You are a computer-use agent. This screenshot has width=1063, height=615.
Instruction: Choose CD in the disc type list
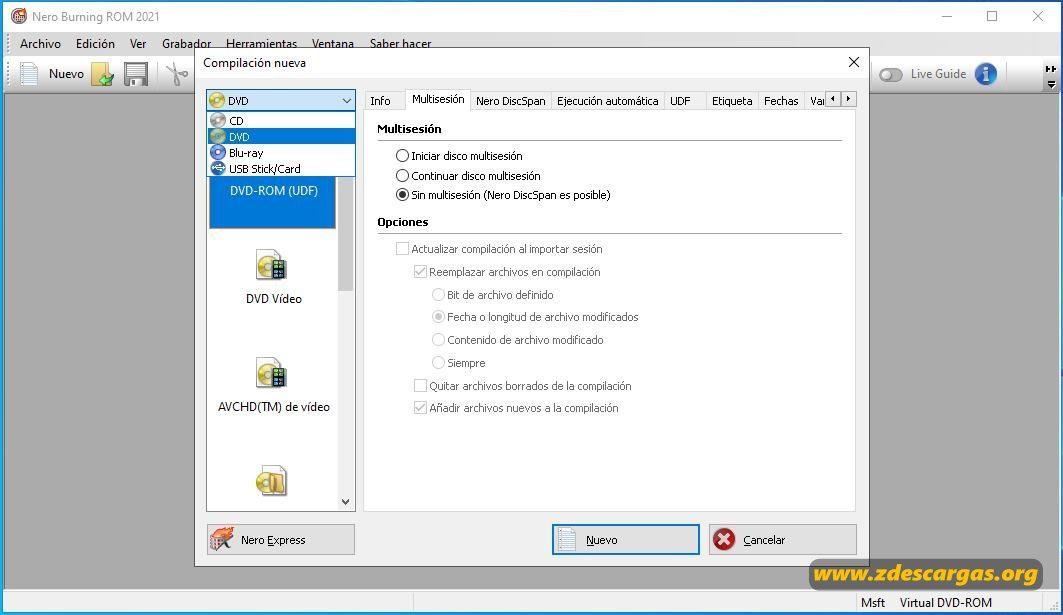281,121
